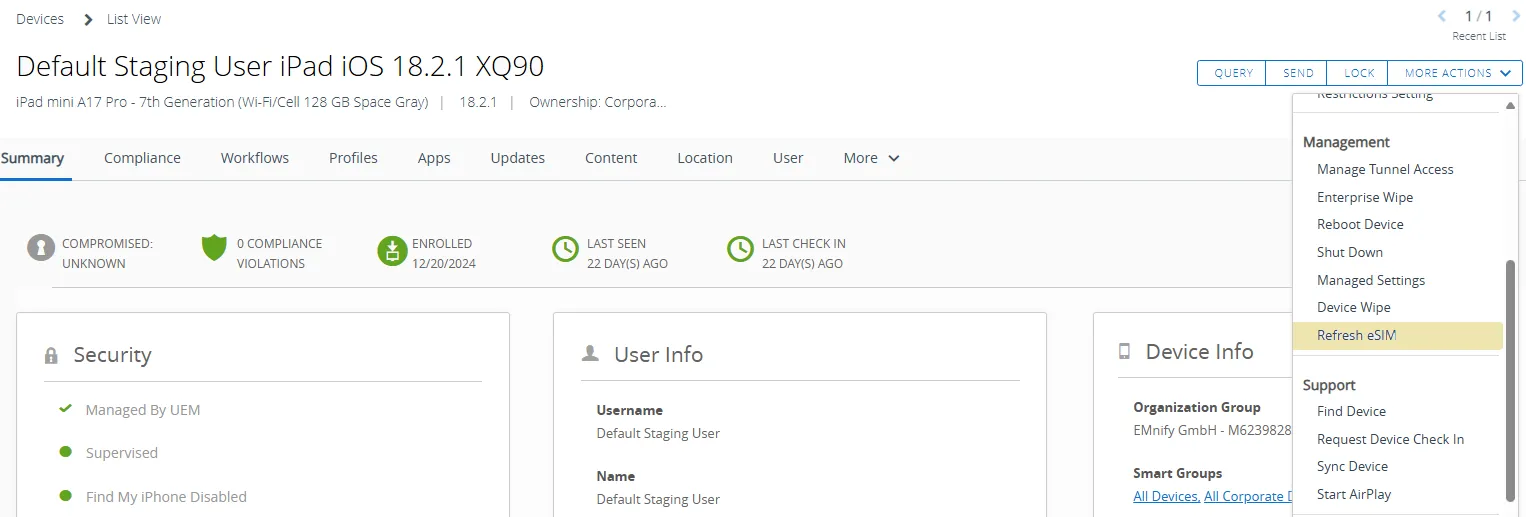This screenshot has width=1526, height=517.
Task: Choose Enterprise Wipe in Management menu
Action: click(x=1365, y=197)
